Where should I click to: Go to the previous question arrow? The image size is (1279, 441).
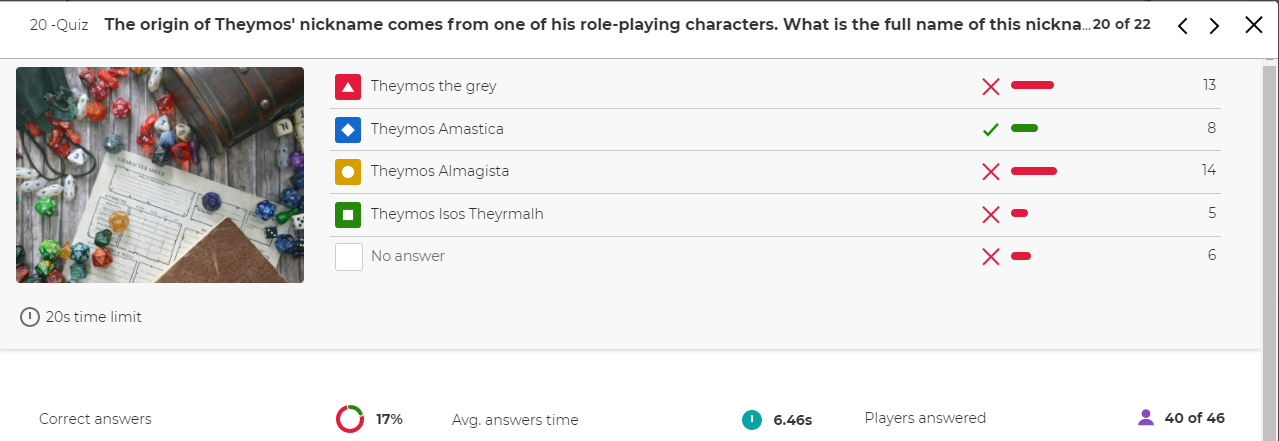(1183, 26)
